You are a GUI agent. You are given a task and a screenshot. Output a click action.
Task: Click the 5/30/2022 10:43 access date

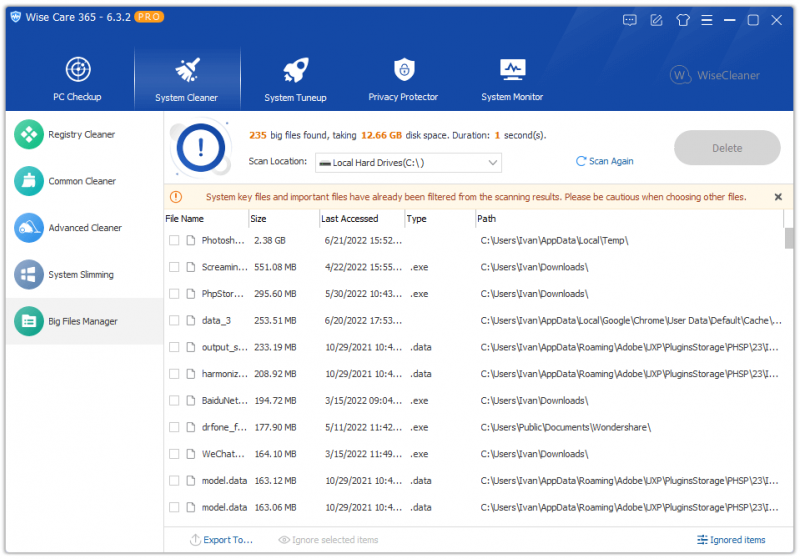tap(363, 294)
